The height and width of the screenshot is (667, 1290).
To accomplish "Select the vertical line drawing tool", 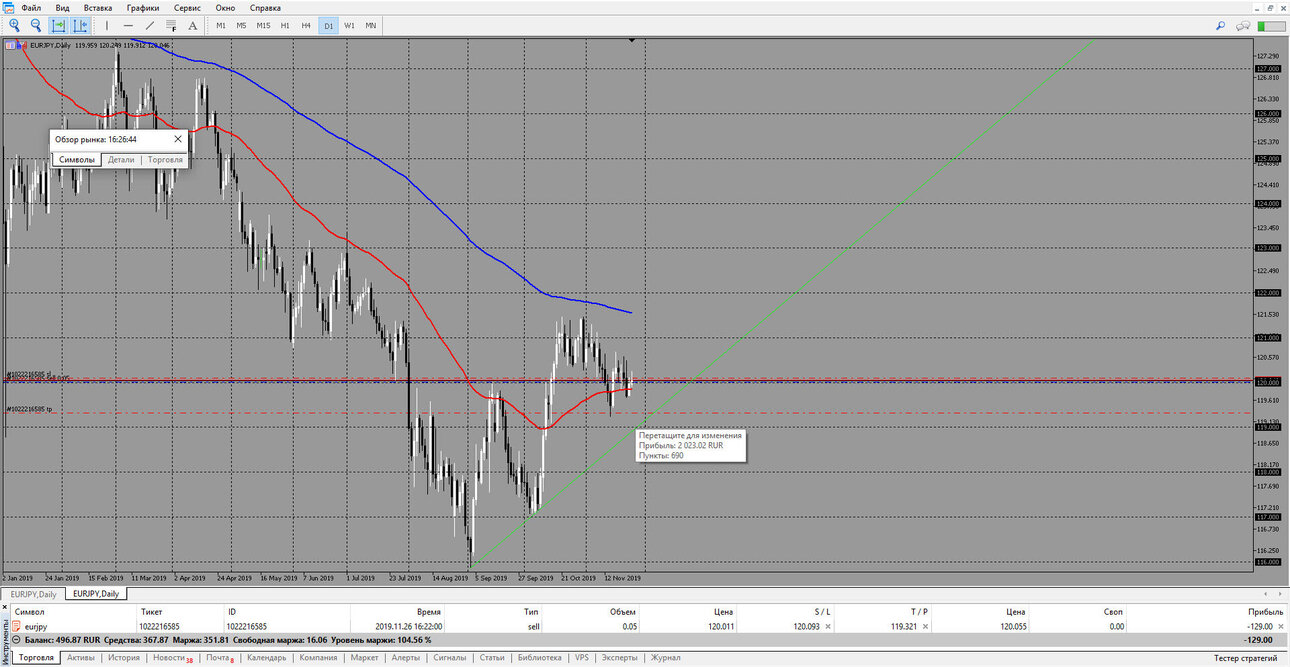I will (107, 25).
